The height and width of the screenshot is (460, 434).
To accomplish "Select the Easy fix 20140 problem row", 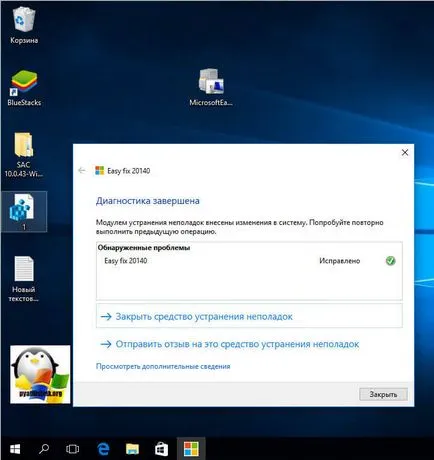I will 249,261.
